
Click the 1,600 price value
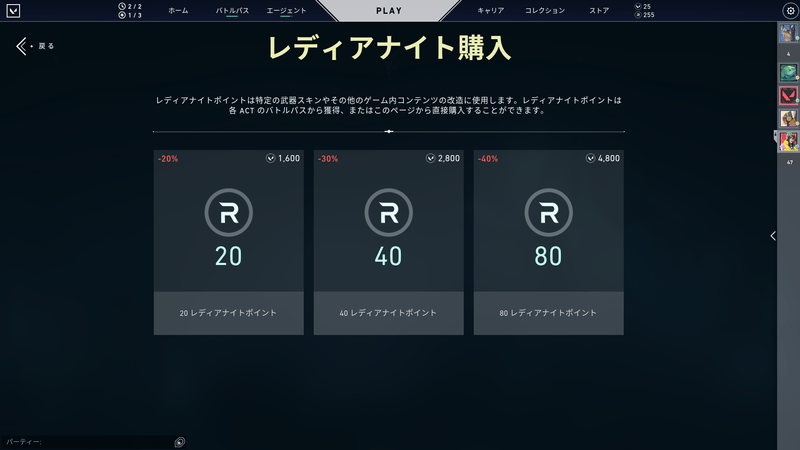point(289,159)
